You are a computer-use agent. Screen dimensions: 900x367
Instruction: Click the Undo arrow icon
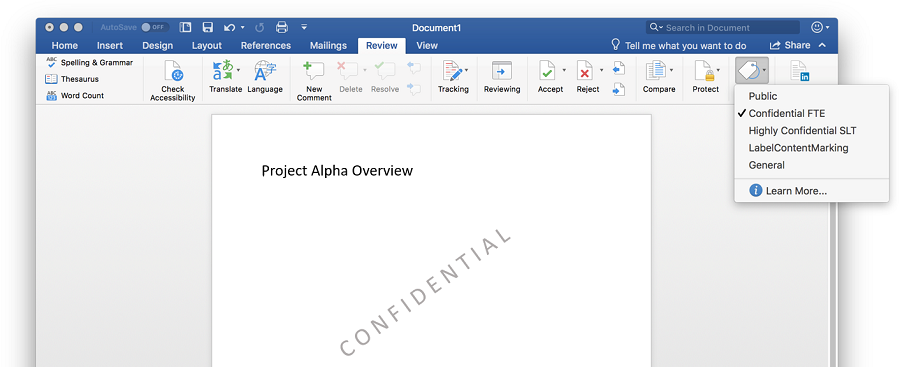click(x=230, y=27)
